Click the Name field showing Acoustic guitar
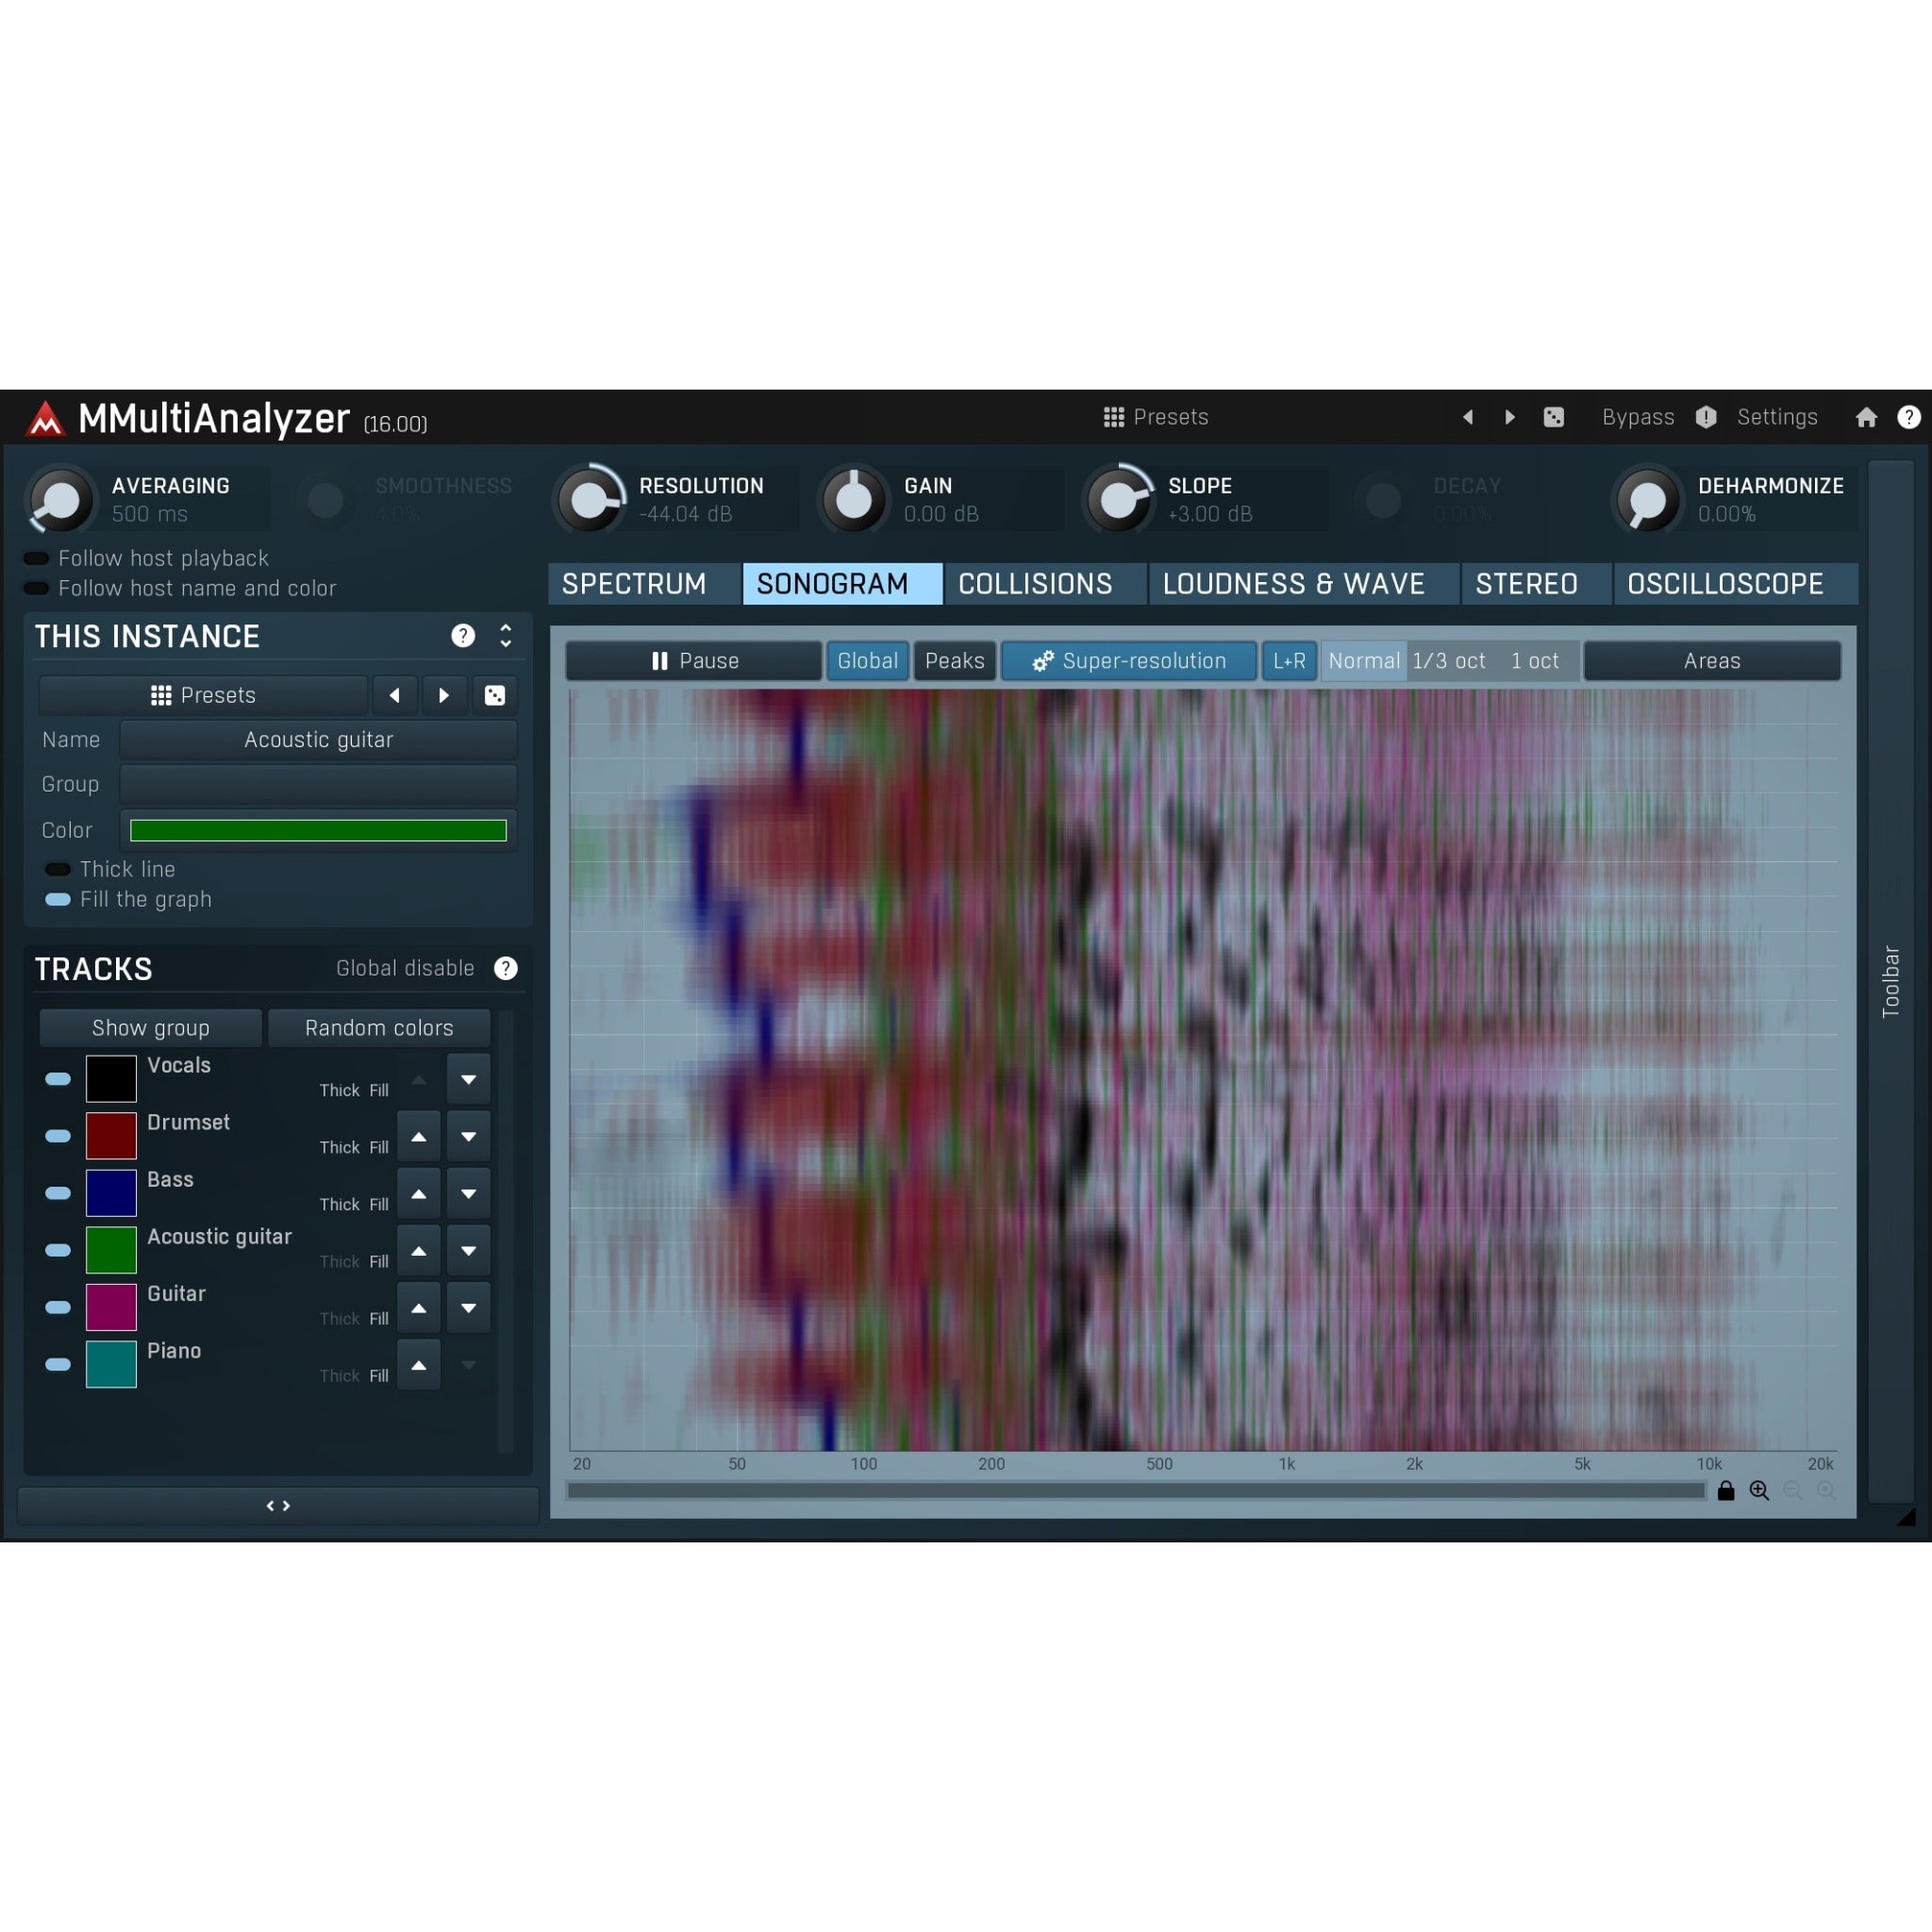This screenshot has height=1932, width=1932. click(318, 740)
